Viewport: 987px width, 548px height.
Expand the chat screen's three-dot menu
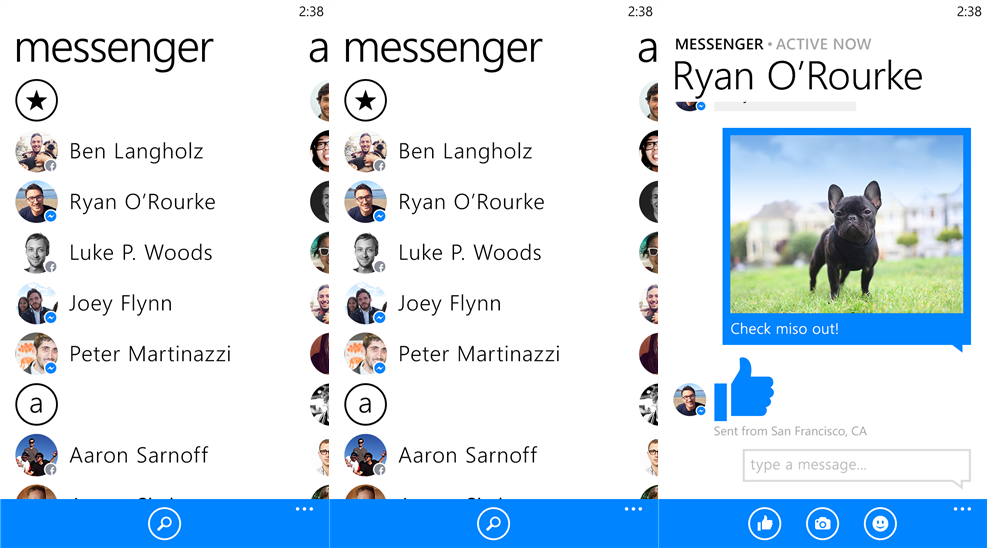tap(962, 509)
